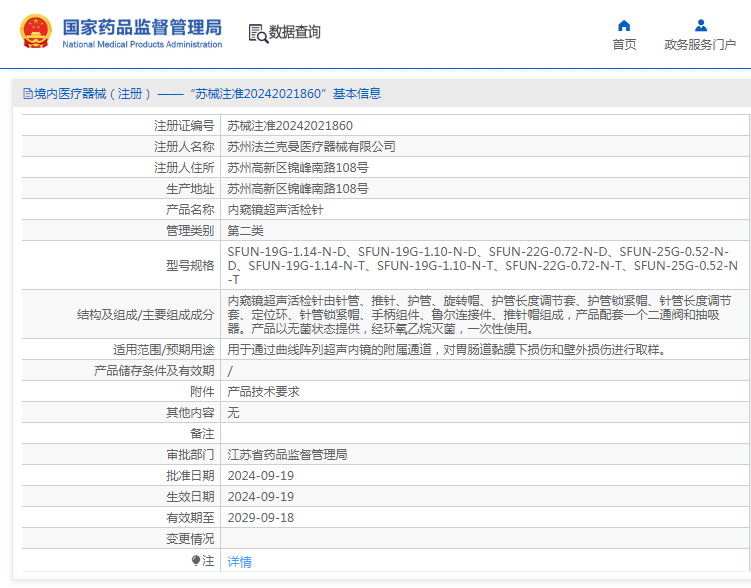Go to 首页 text link
The image size is (751, 588).
(624, 45)
